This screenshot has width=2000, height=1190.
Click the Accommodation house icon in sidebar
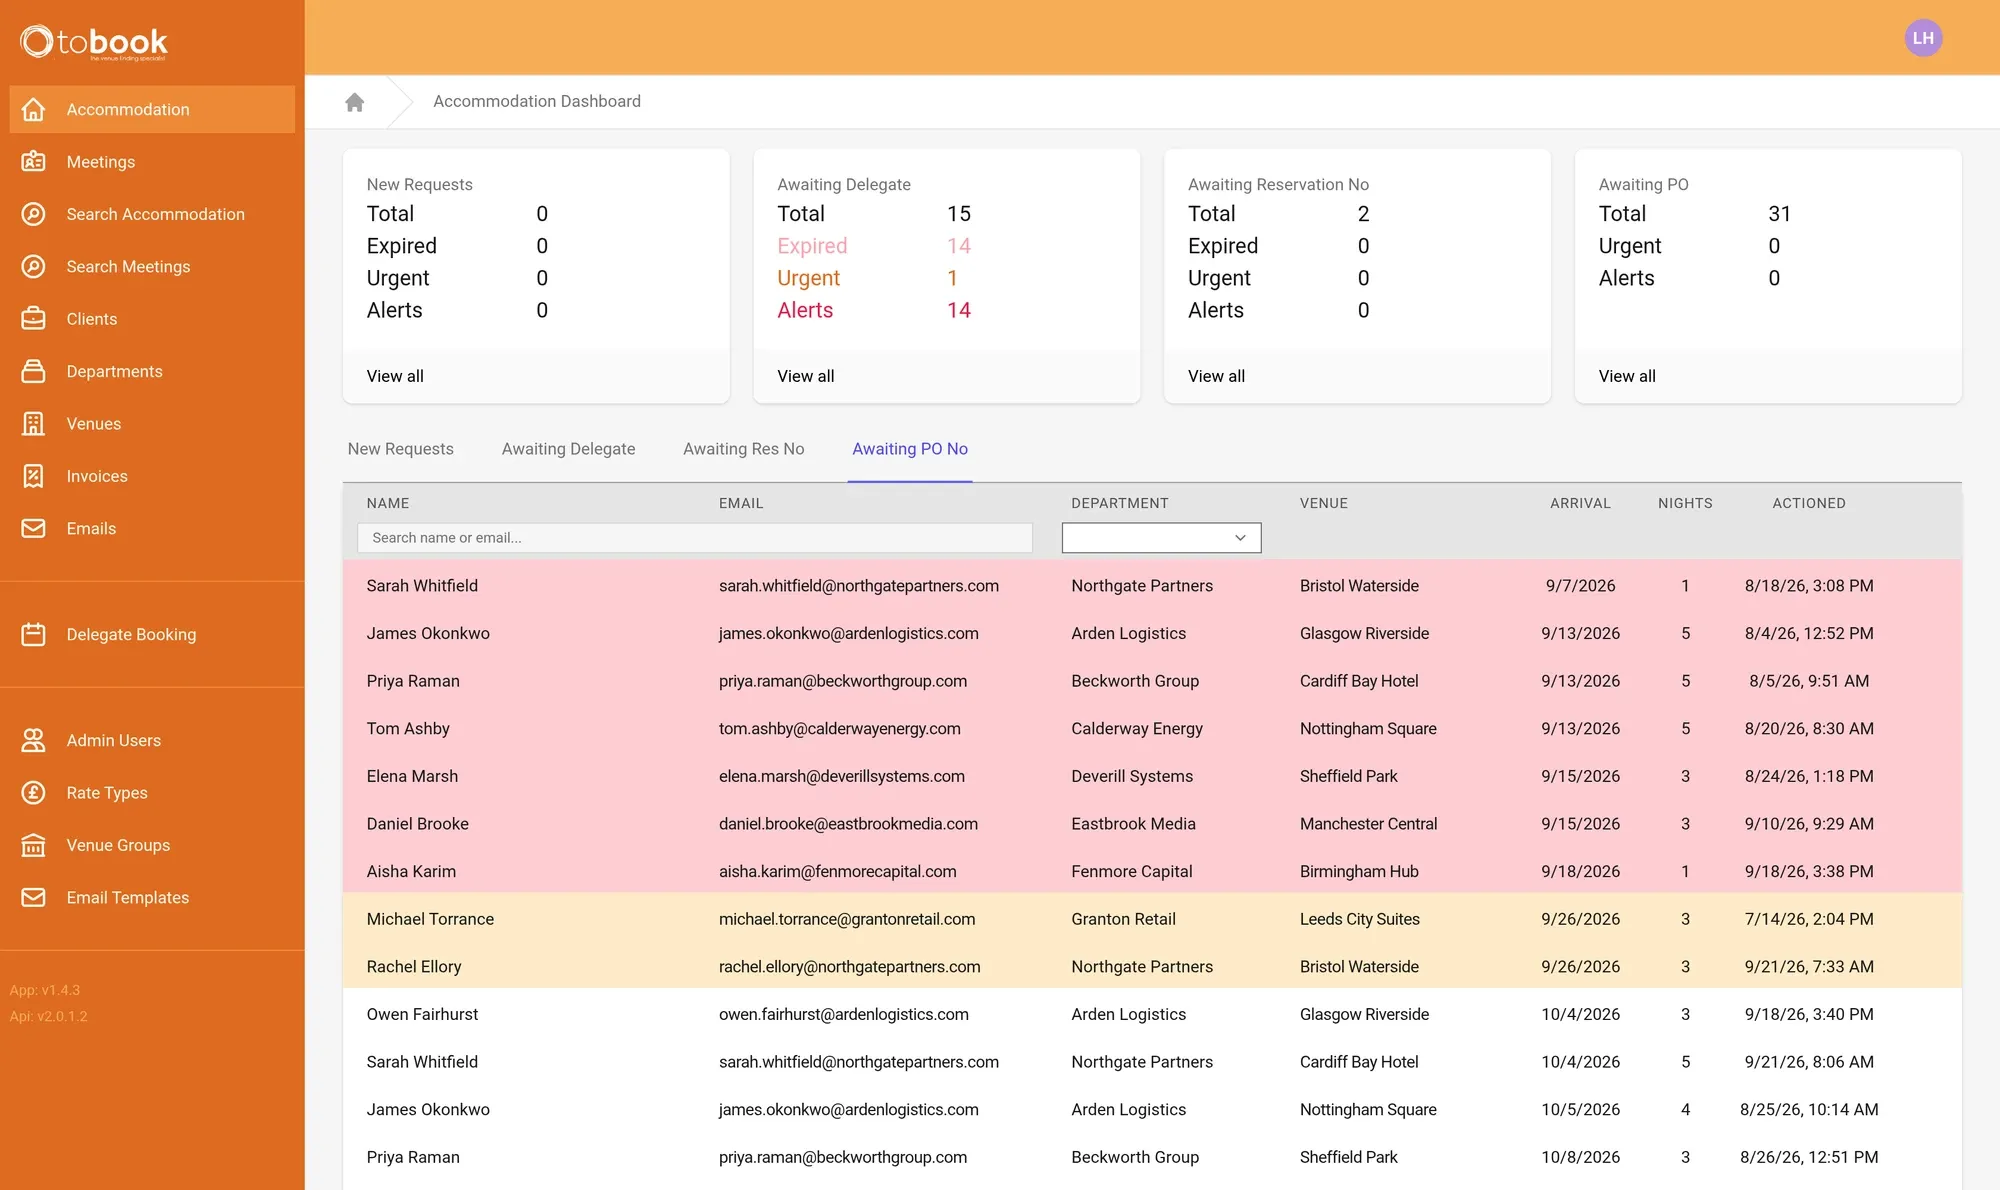tap(33, 109)
